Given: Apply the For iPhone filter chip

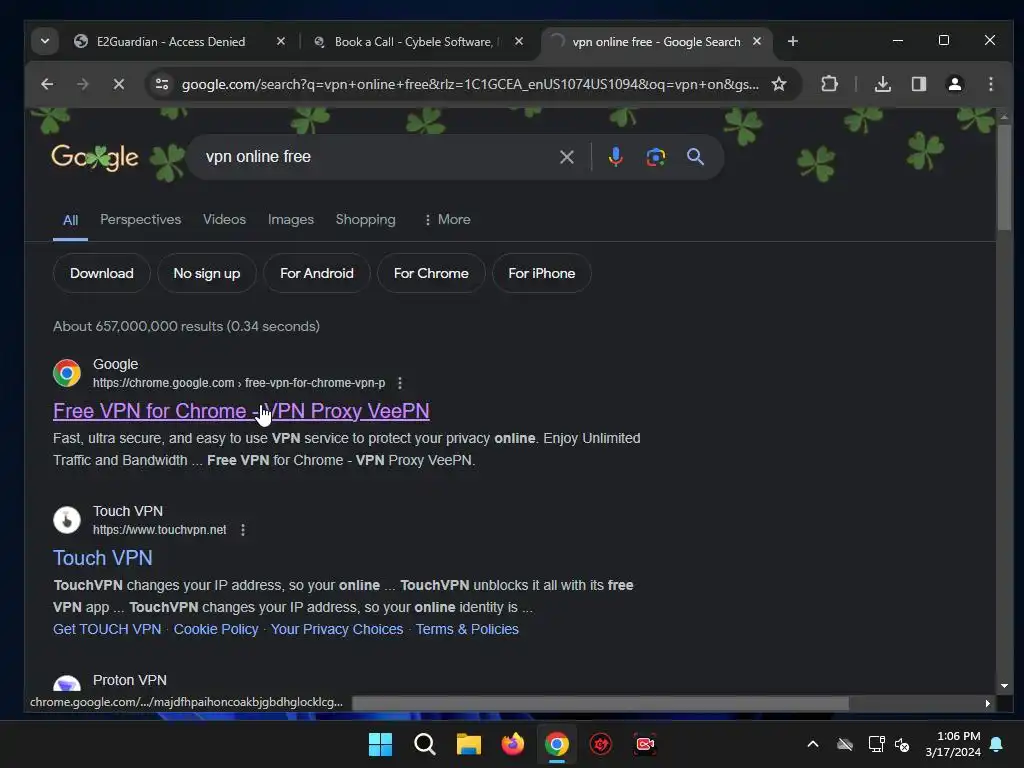Looking at the screenshot, I should point(542,274).
